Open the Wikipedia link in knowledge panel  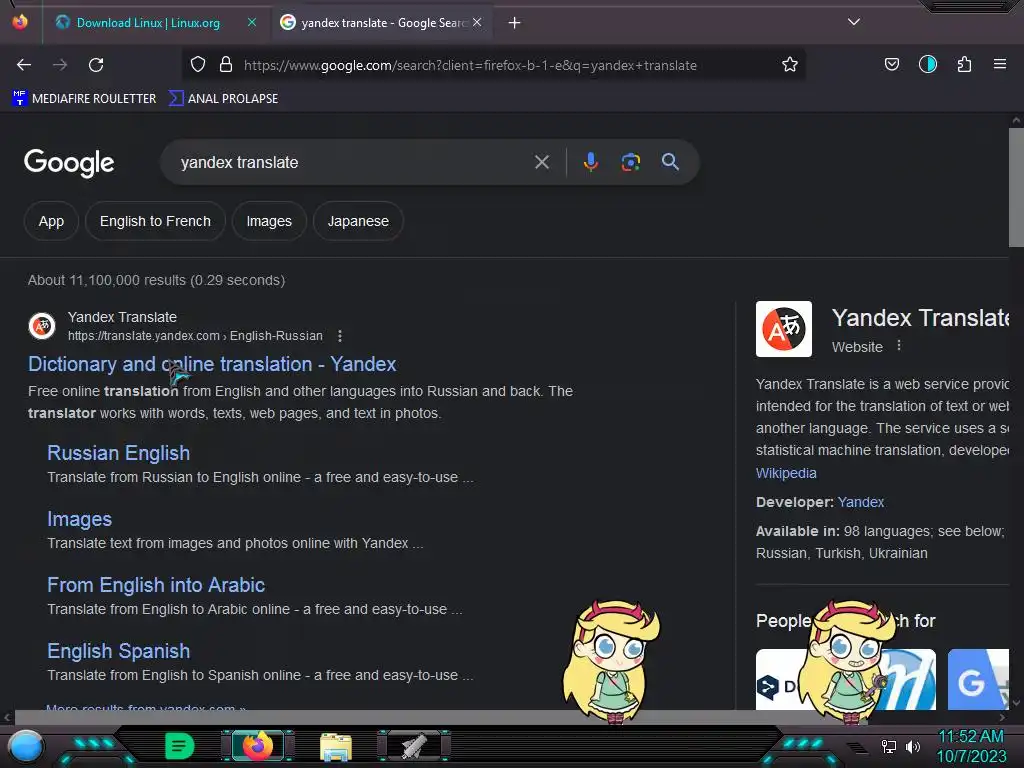pyautogui.click(x=786, y=473)
